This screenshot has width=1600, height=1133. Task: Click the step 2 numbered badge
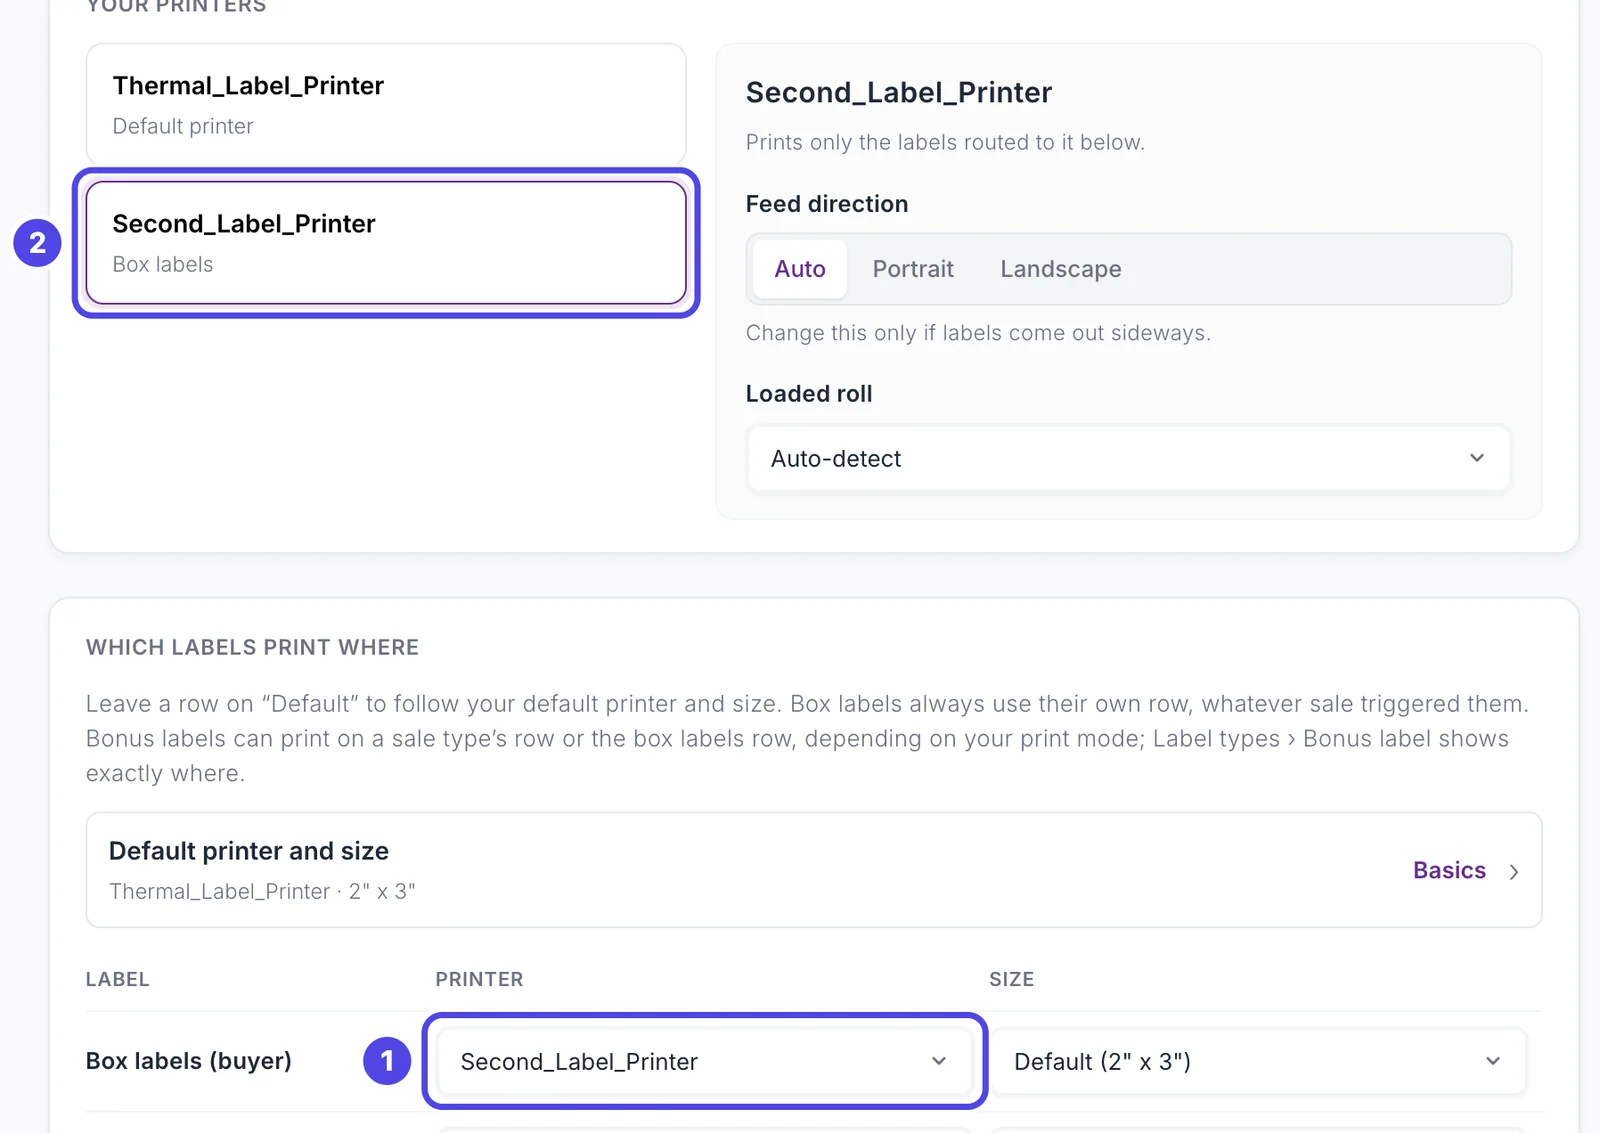tap(37, 243)
